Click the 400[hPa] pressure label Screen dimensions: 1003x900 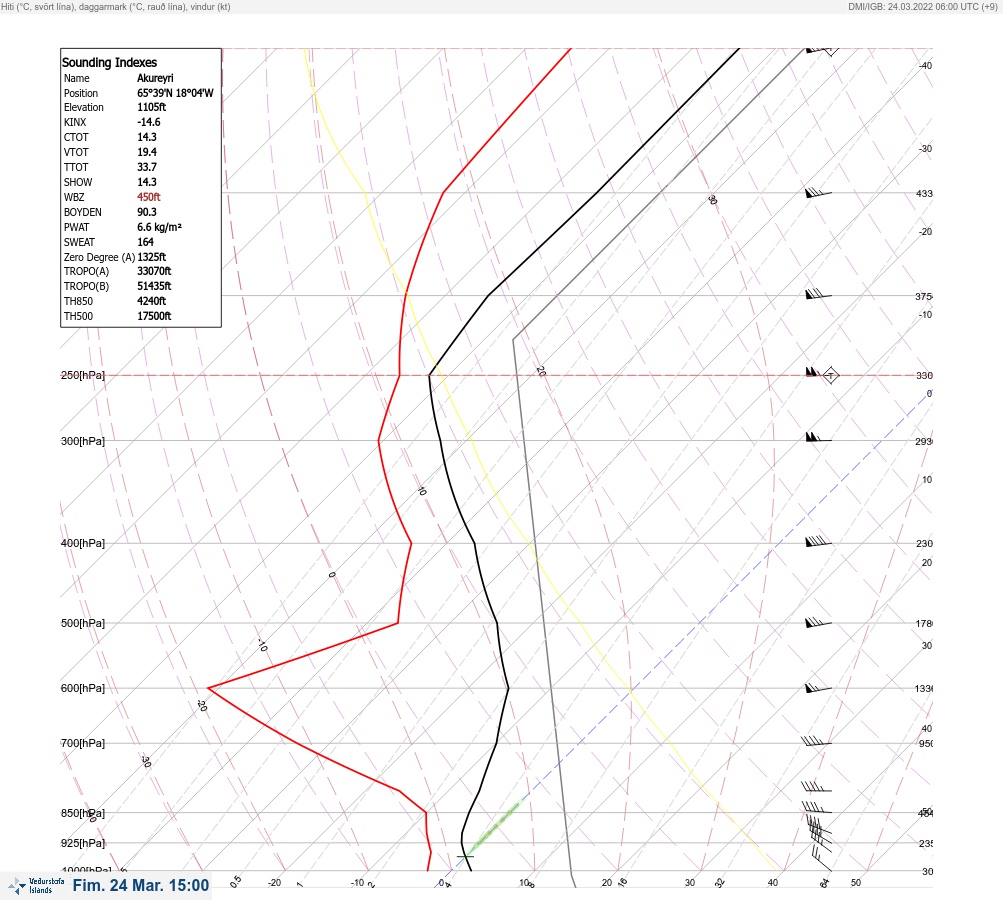click(x=83, y=543)
